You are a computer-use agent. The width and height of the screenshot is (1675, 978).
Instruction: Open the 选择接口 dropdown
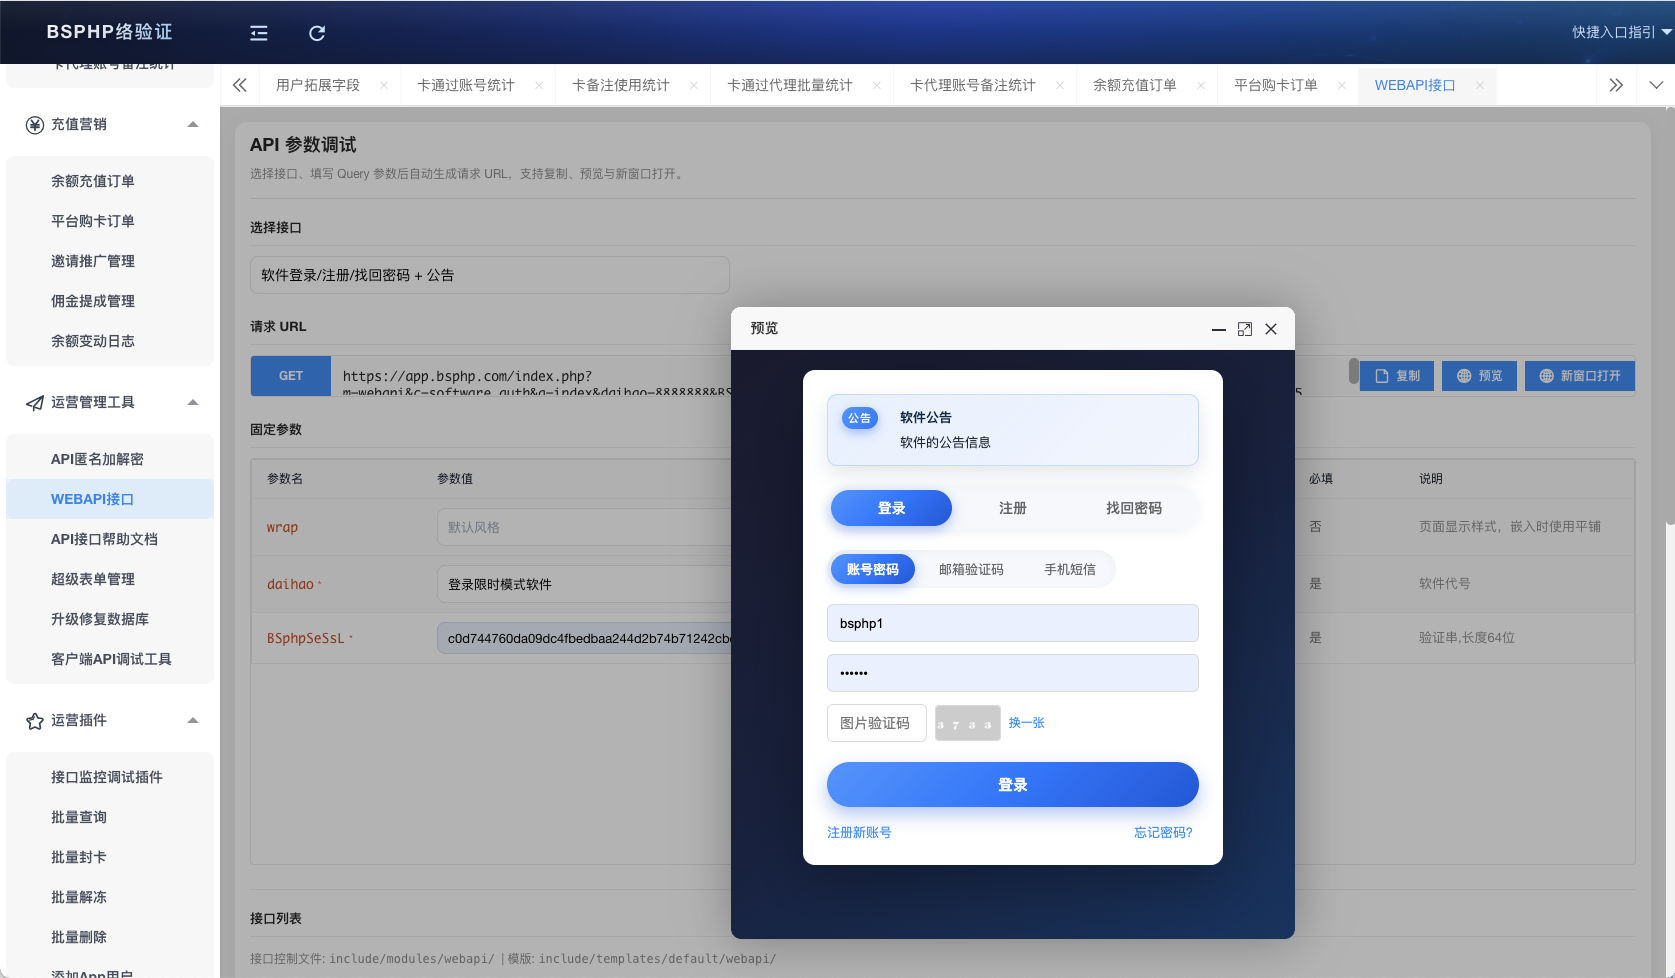pyautogui.click(x=490, y=275)
